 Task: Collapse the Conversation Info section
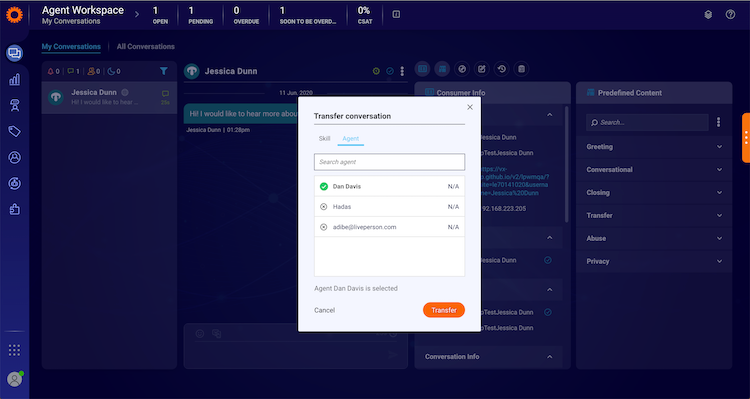tap(550, 356)
